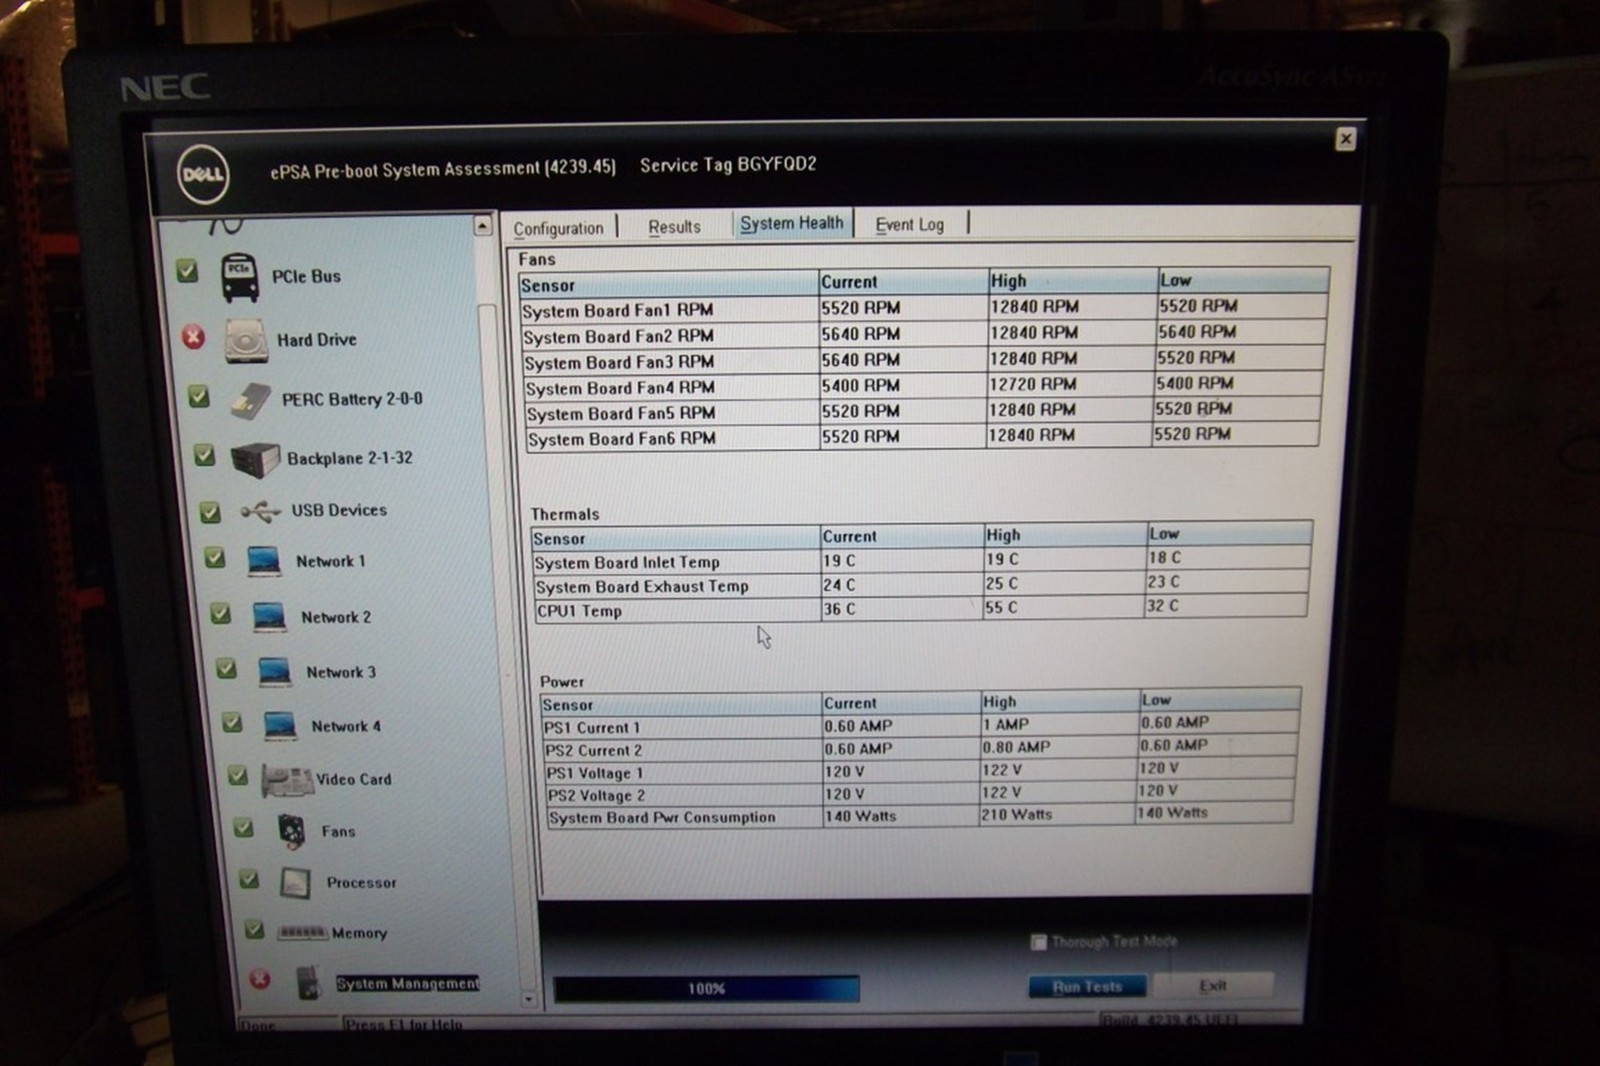Click the Dell logo in header
The height and width of the screenshot is (1066, 1600).
(204, 175)
